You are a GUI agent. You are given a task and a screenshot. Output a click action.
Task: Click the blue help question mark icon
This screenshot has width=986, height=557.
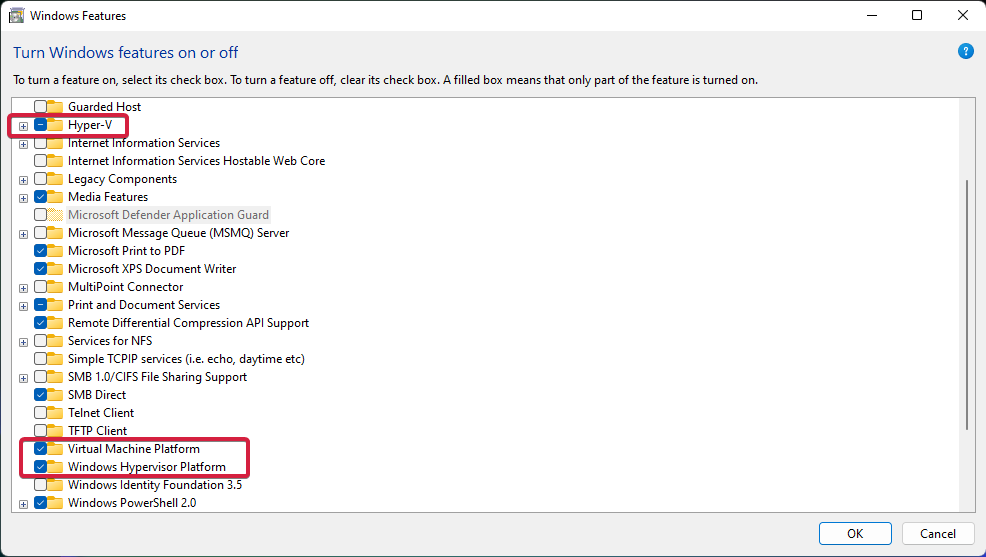tap(965, 52)
